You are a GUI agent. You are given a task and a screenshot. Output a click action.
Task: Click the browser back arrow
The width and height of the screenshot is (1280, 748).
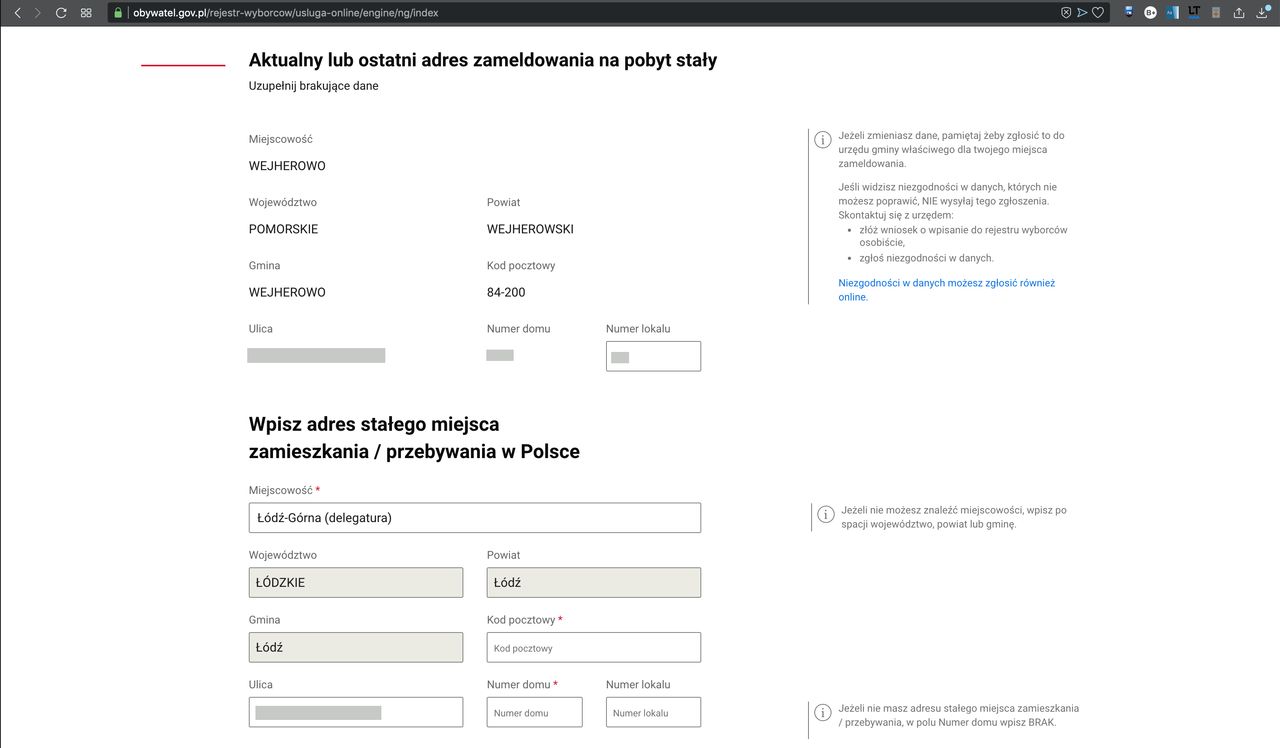click(17, 13)
